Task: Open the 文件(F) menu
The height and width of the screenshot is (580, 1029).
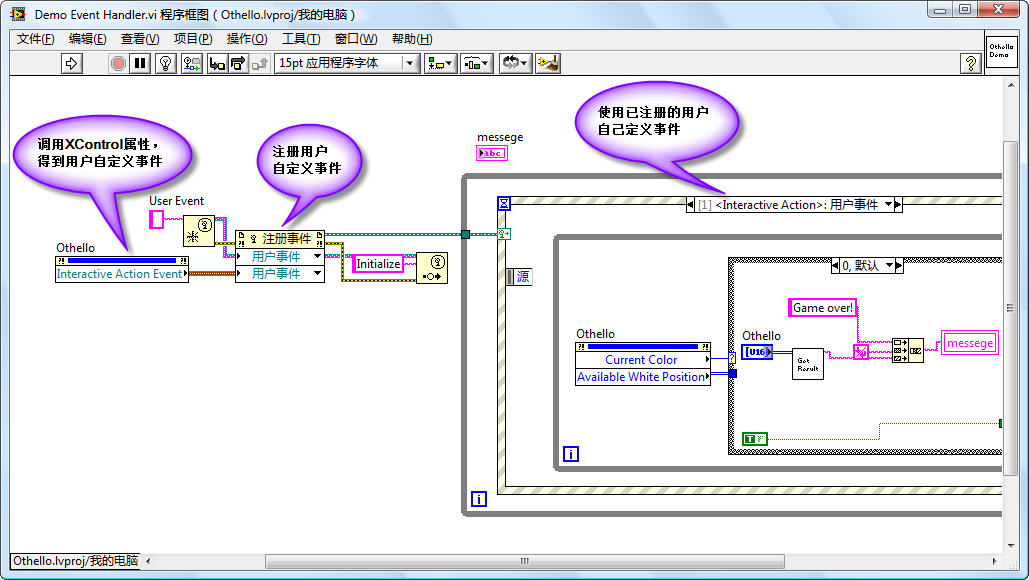Action: [x=36, y=39]
